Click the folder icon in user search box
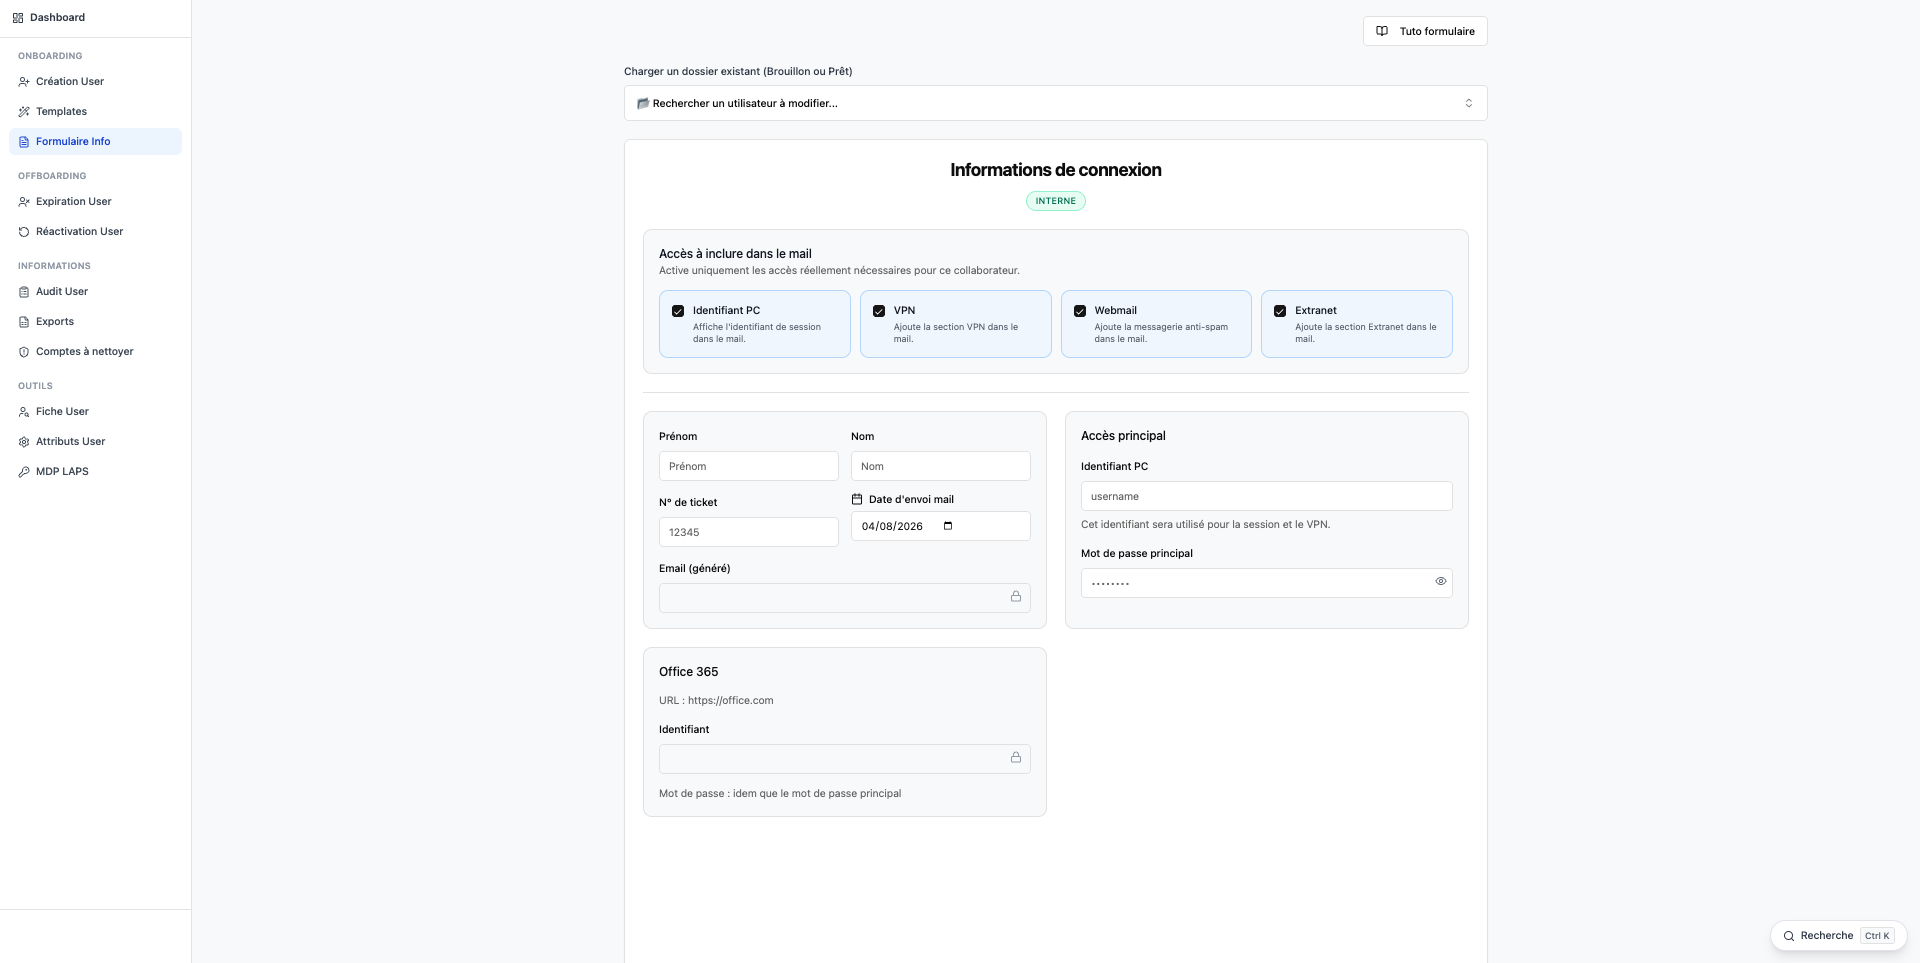 tap(643, 103)
